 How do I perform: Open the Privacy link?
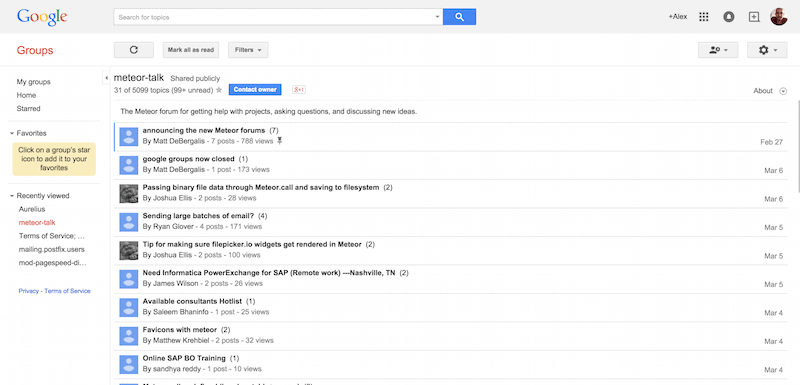pos(29,291)
